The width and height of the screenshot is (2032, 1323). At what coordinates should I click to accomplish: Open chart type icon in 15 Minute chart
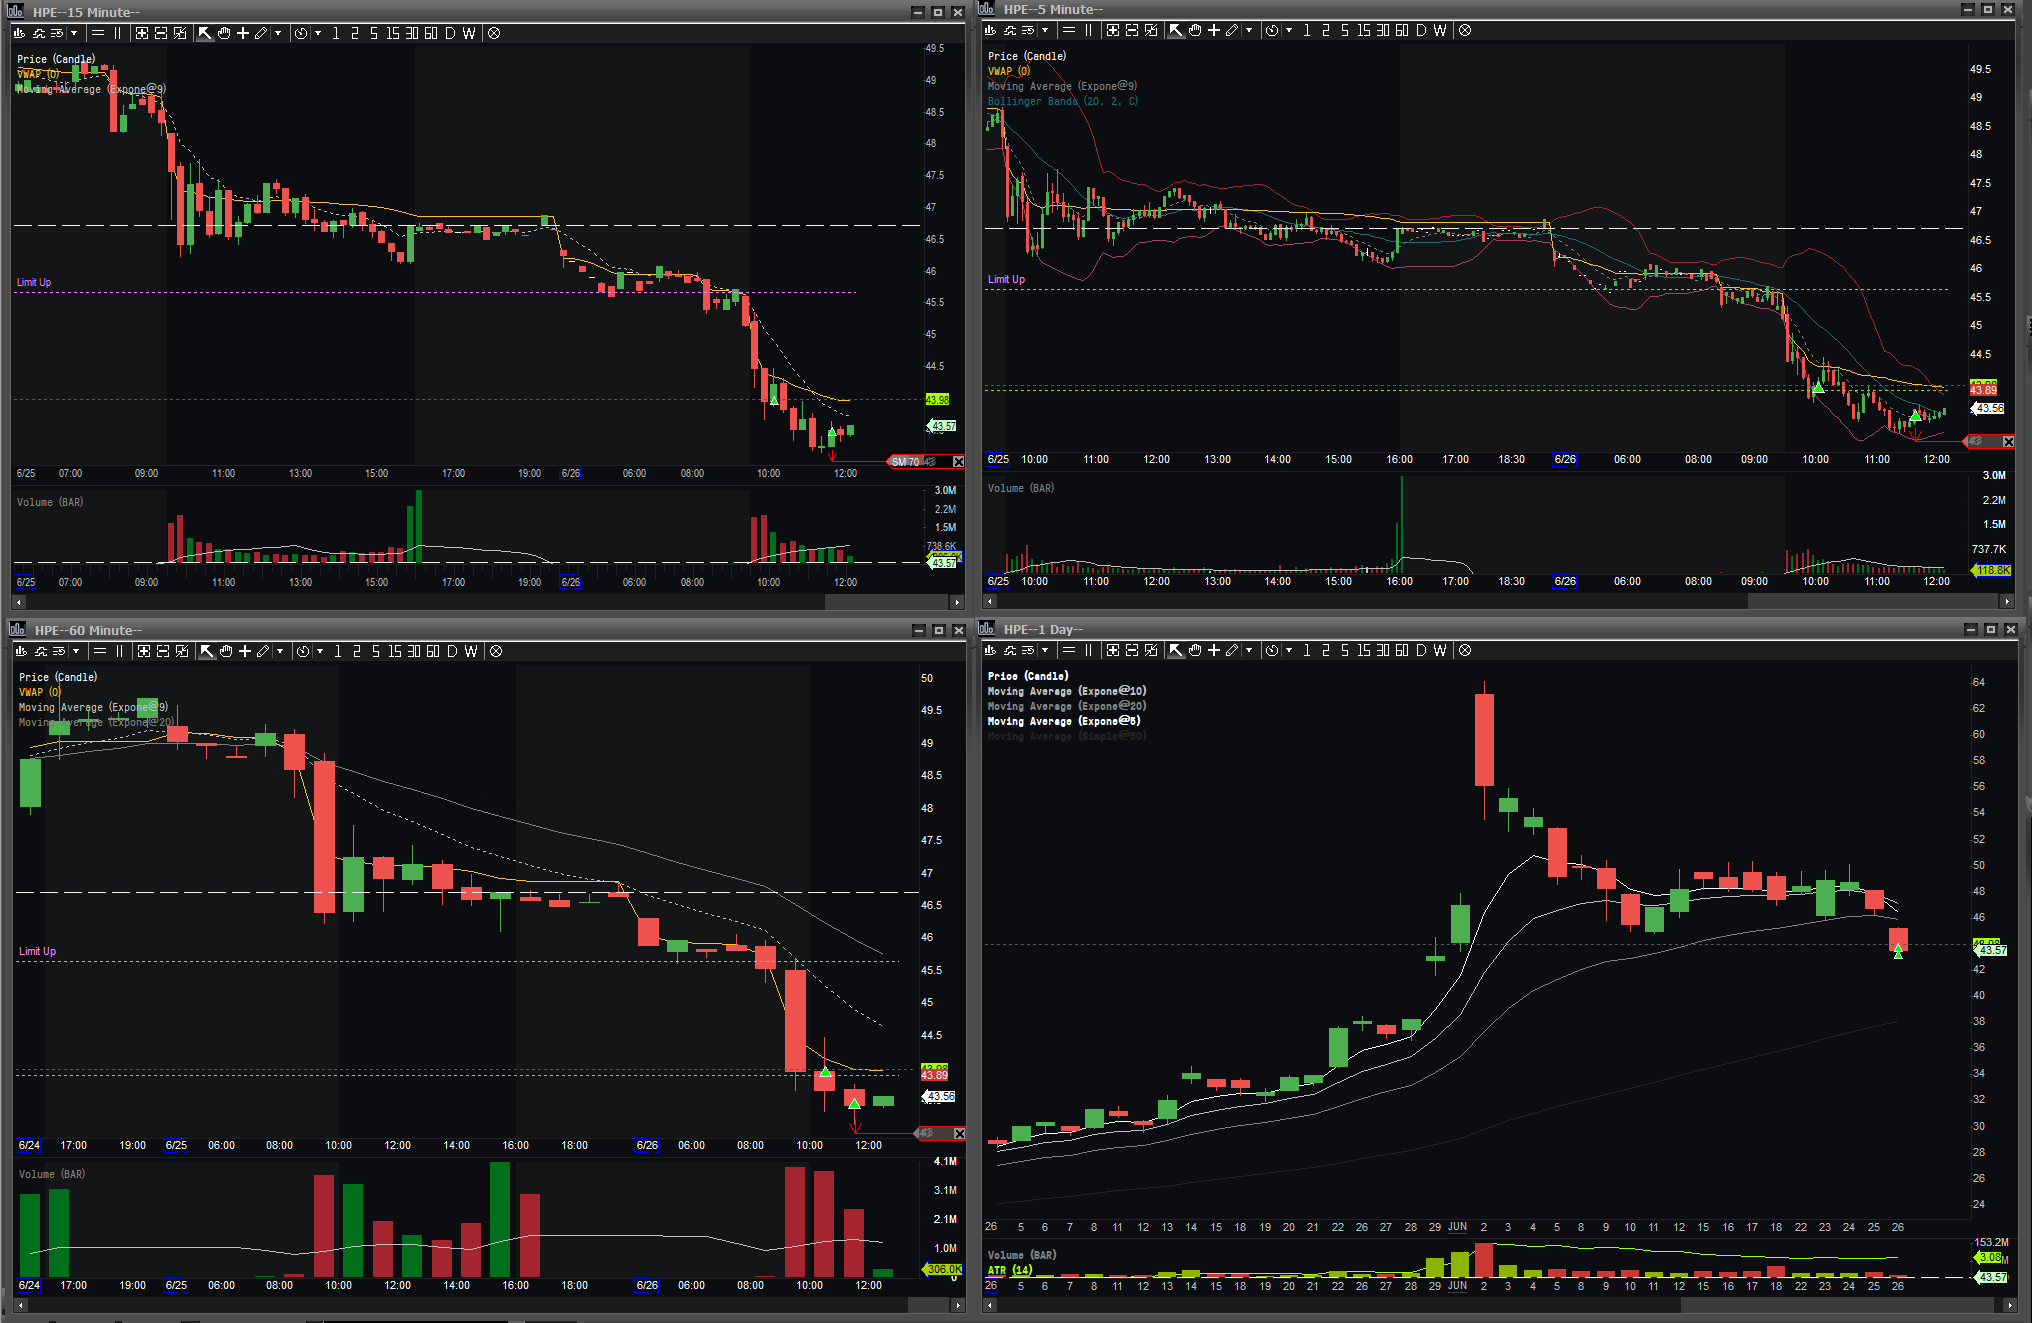[20, 33]
